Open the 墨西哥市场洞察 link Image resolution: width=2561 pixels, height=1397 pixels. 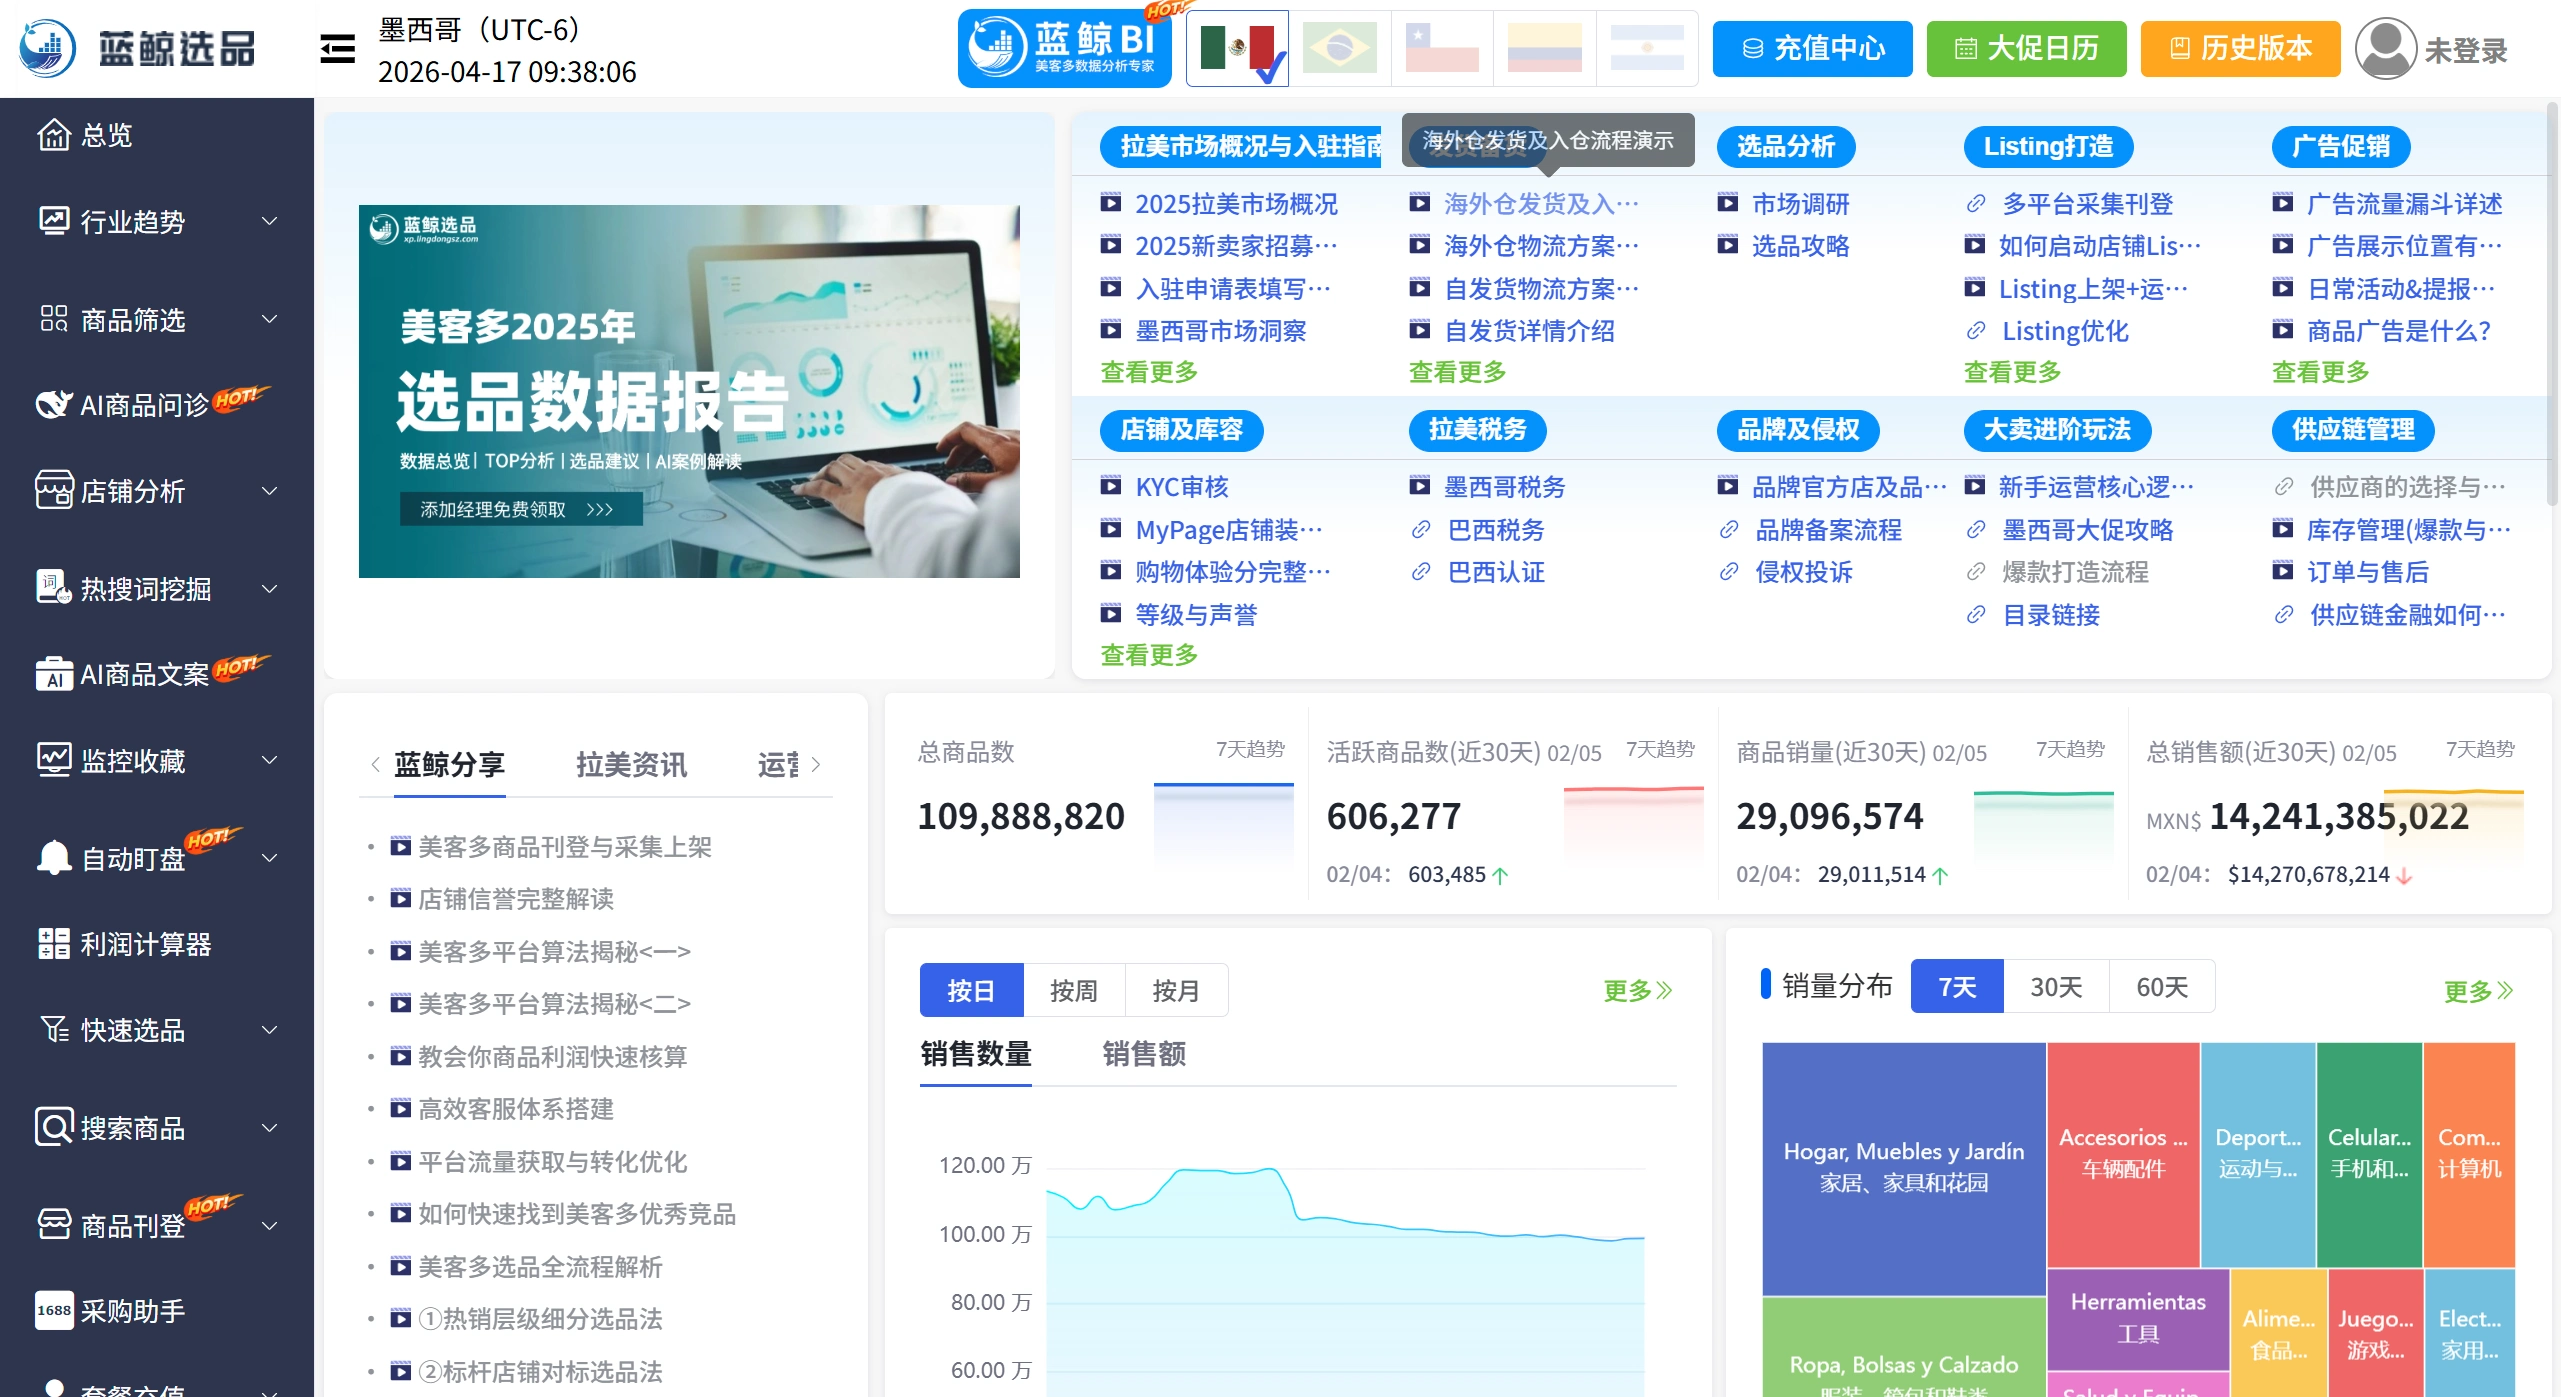coord(1220,331)
